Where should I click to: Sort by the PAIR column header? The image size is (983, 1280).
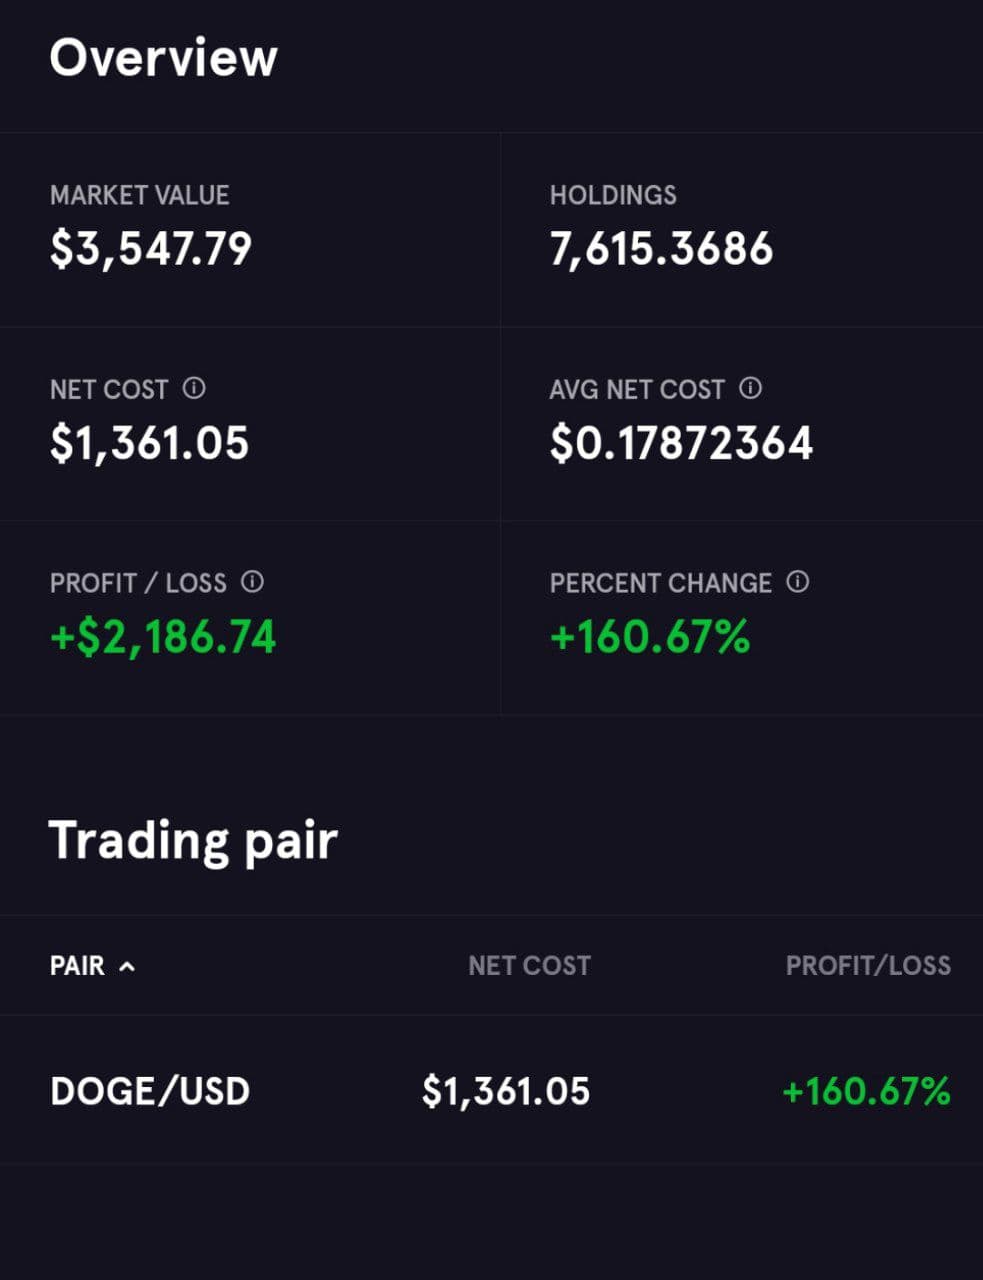(77, 966)
